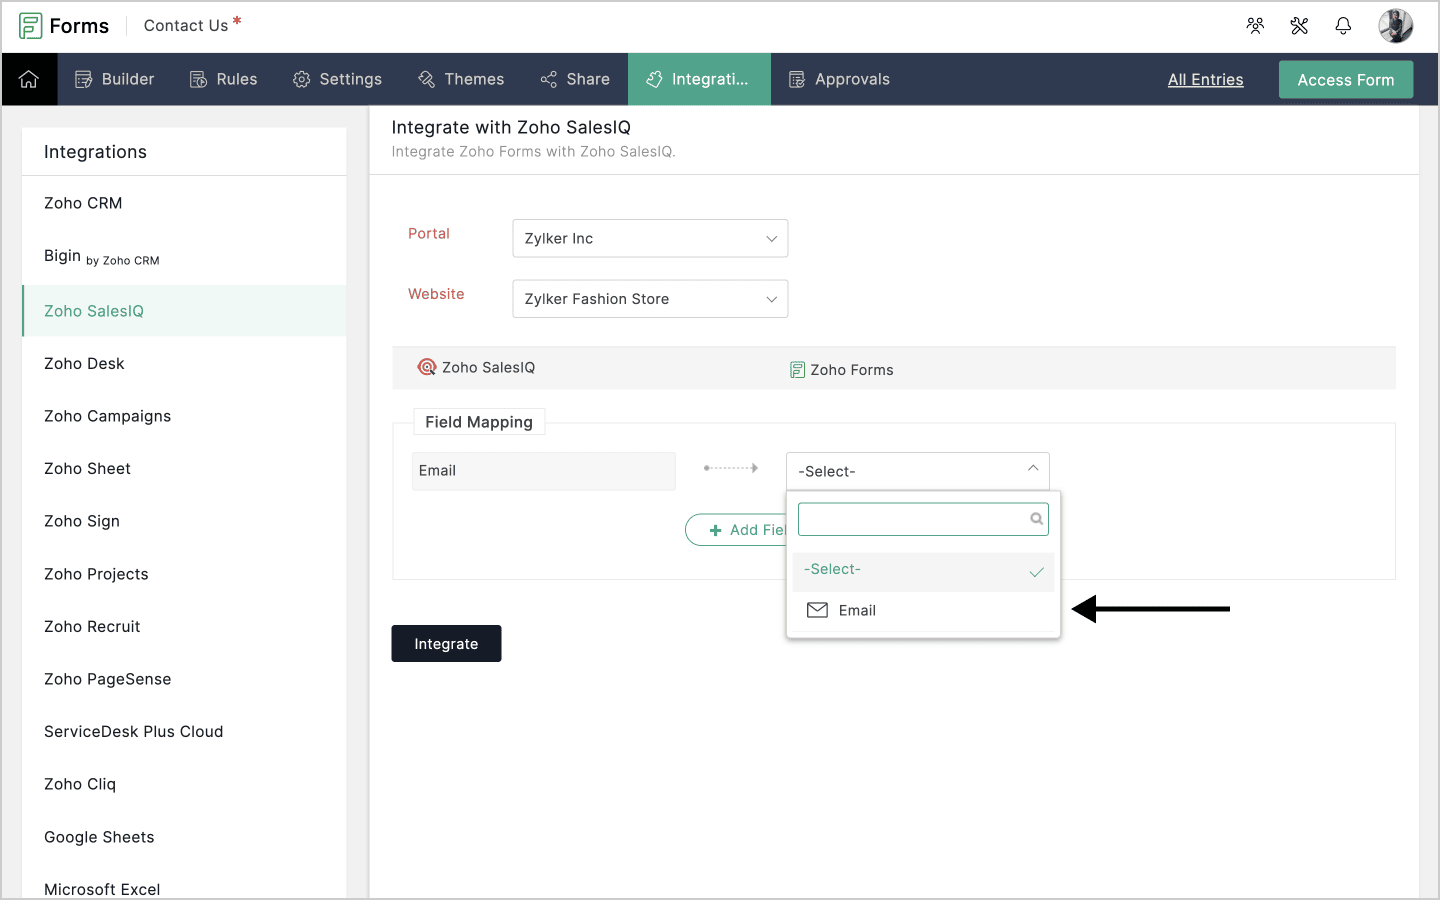
Task: Click the dropdown search input field
Action: pyautogui.click(x=923, y=519)
